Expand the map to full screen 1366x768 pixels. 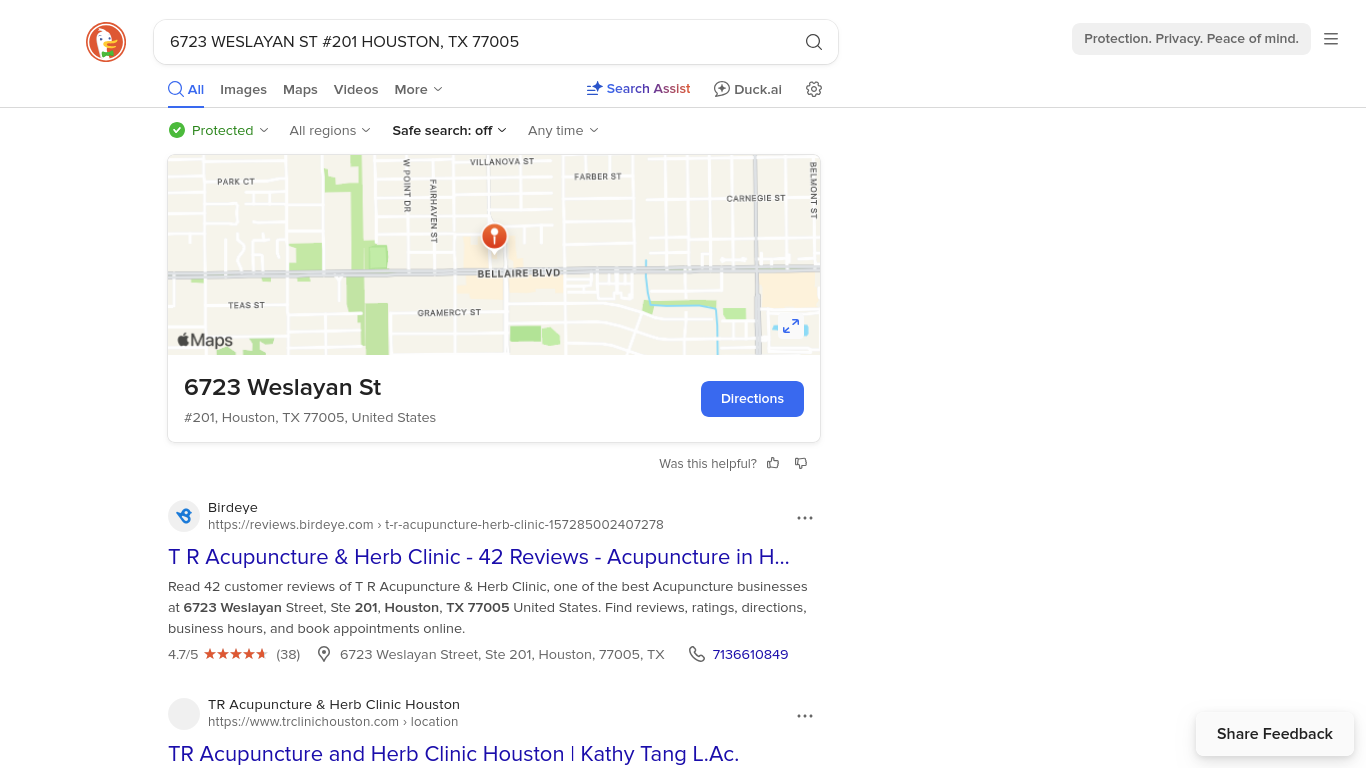tap(791, 326)
